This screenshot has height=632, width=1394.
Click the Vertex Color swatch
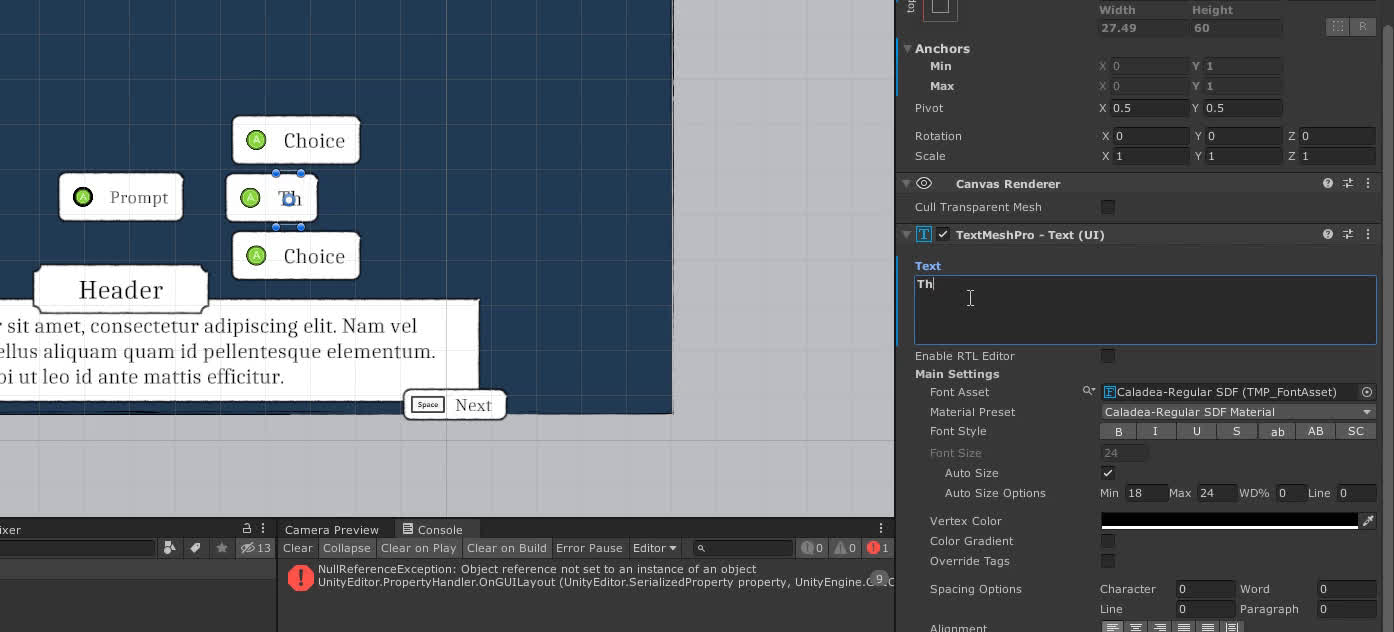pyautogui.click(x=1228, y=521)
